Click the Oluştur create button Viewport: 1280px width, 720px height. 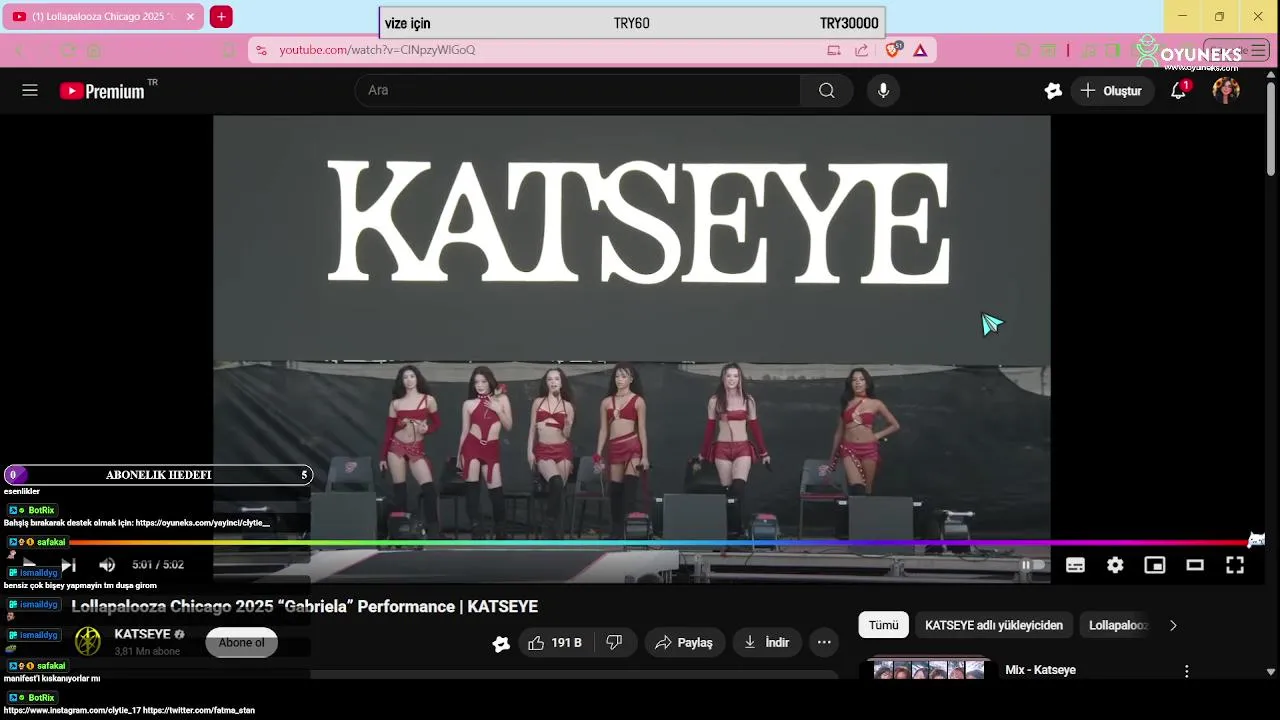[x=1111, y=91]
